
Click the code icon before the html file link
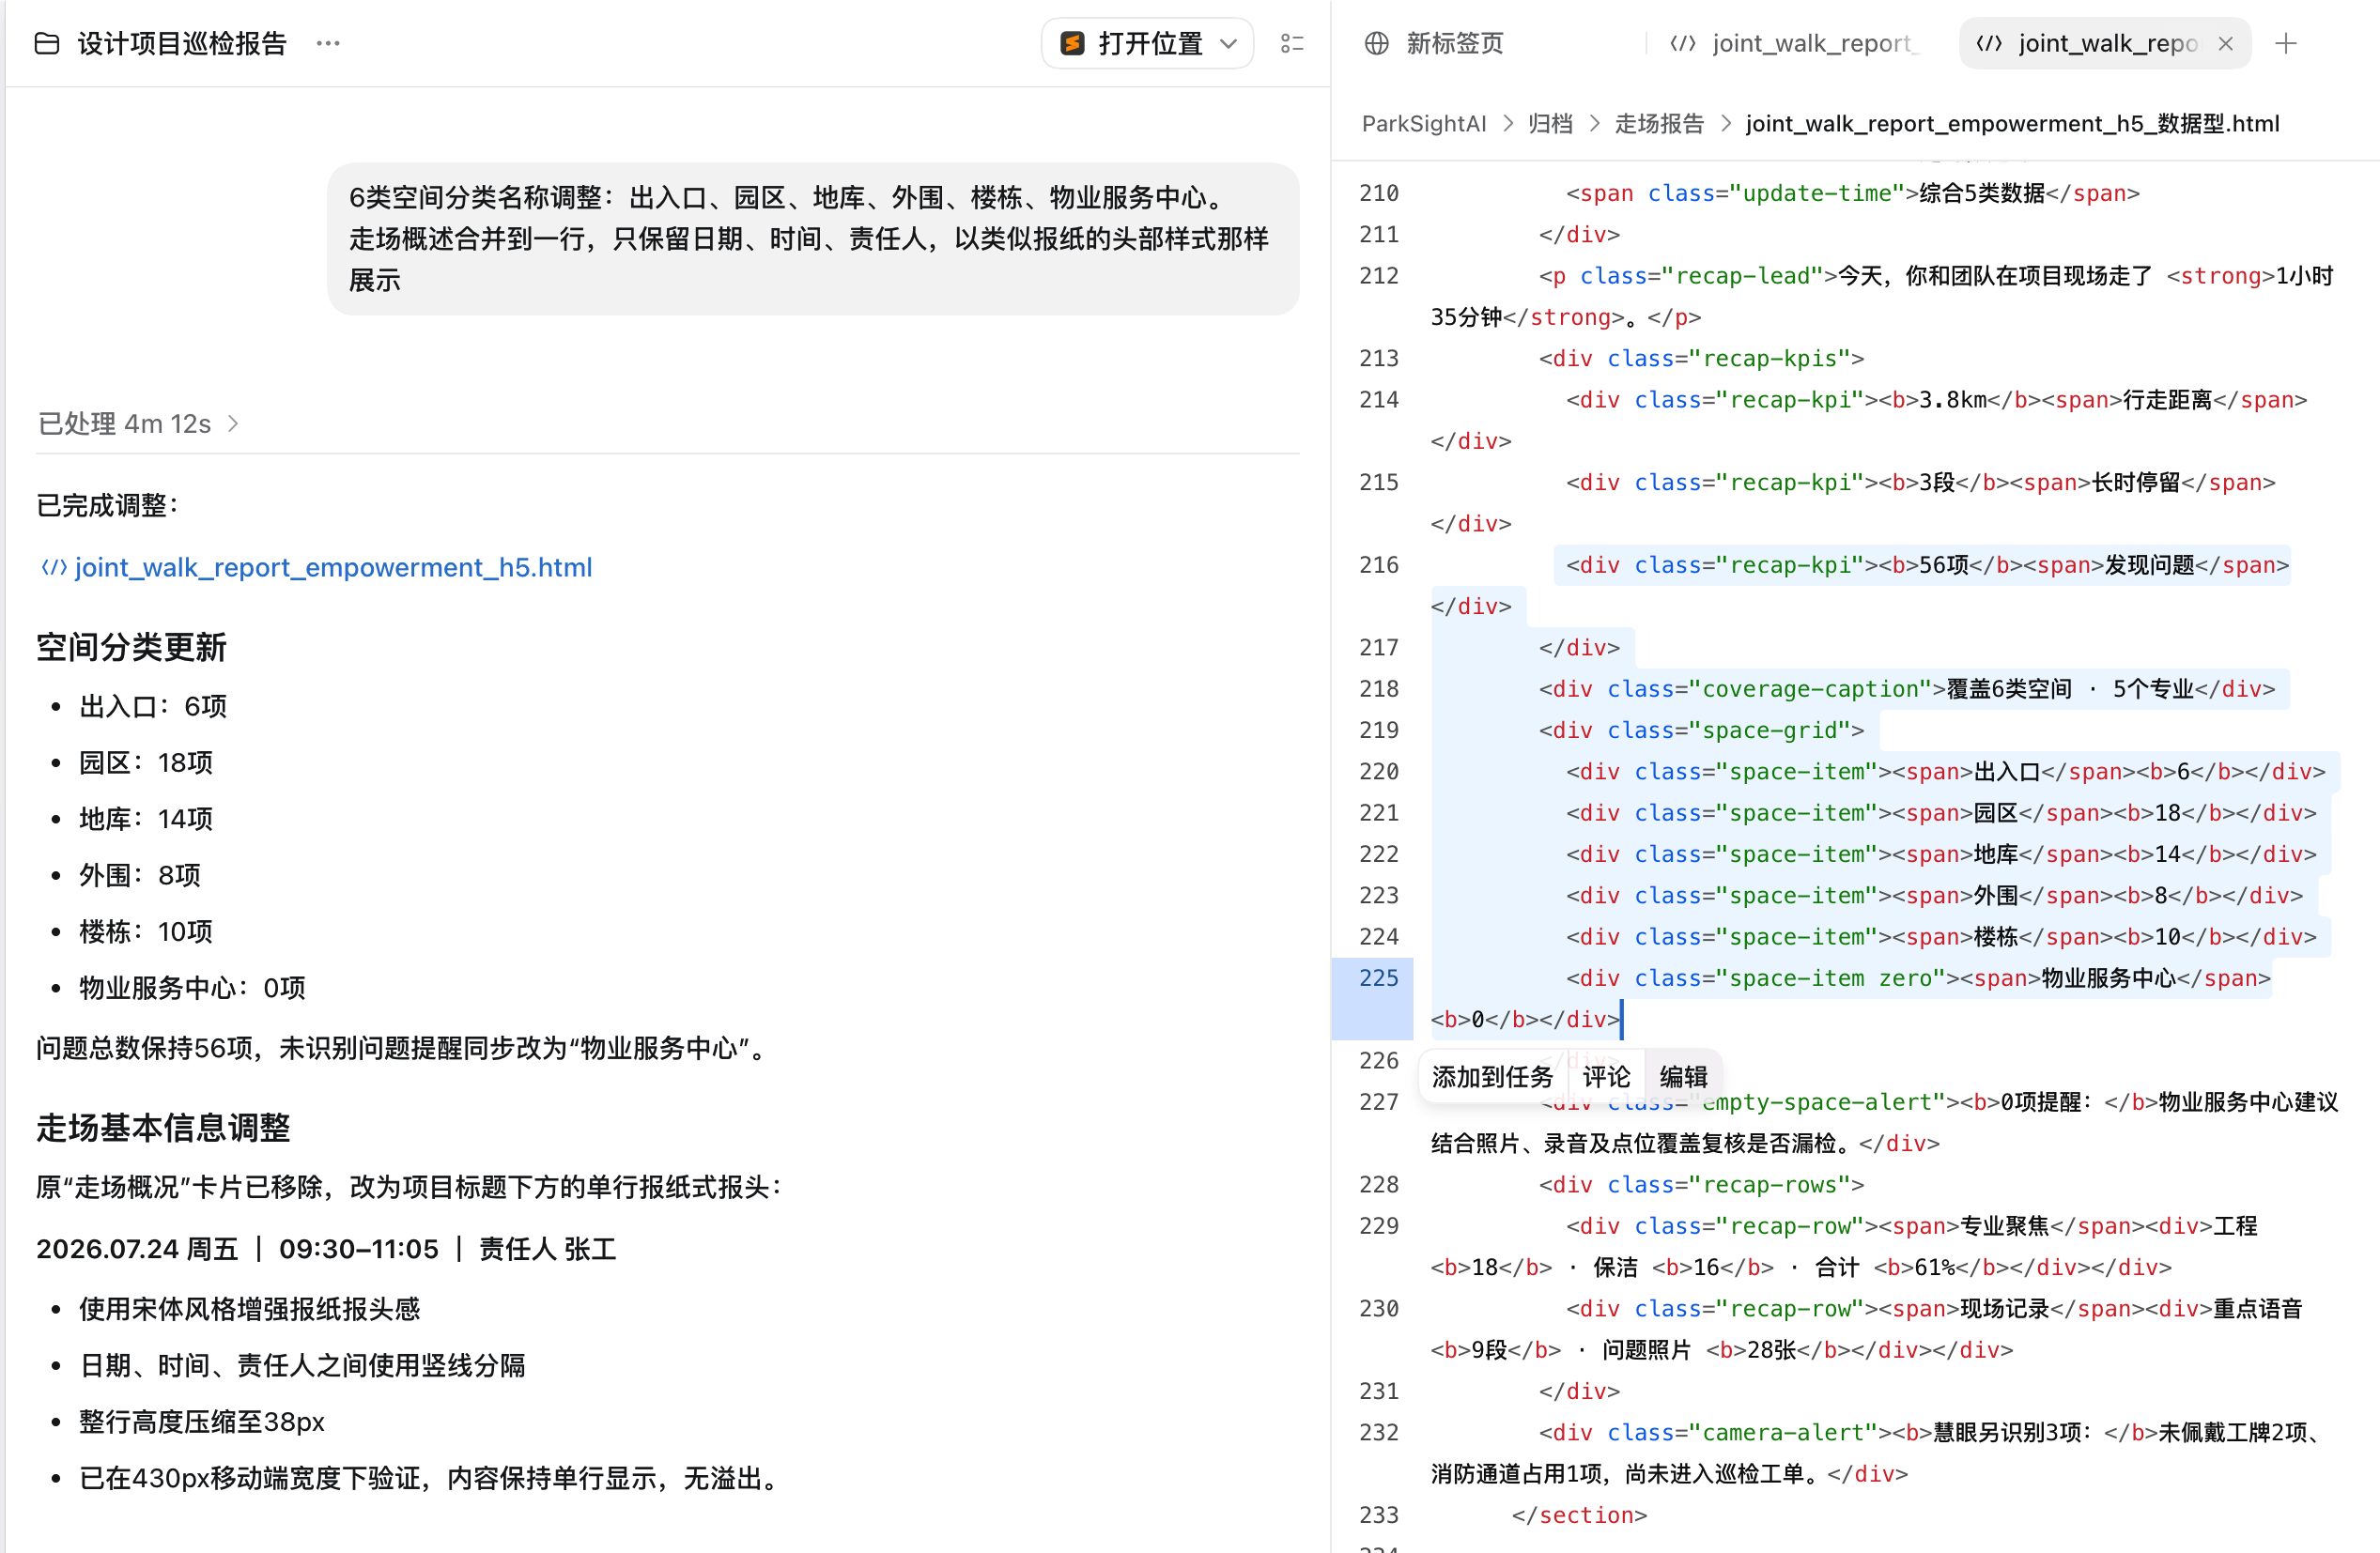coord(53,567)
